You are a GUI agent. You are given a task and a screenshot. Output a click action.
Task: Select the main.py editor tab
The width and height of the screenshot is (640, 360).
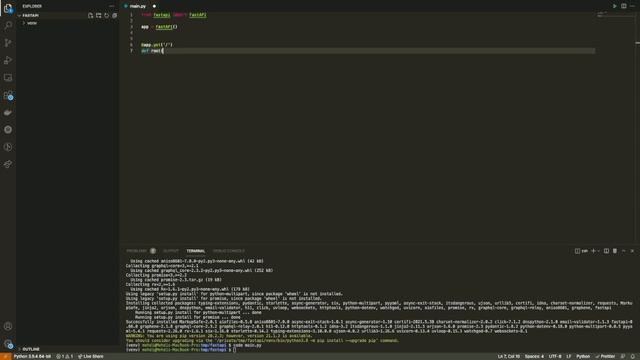[138, 6]
